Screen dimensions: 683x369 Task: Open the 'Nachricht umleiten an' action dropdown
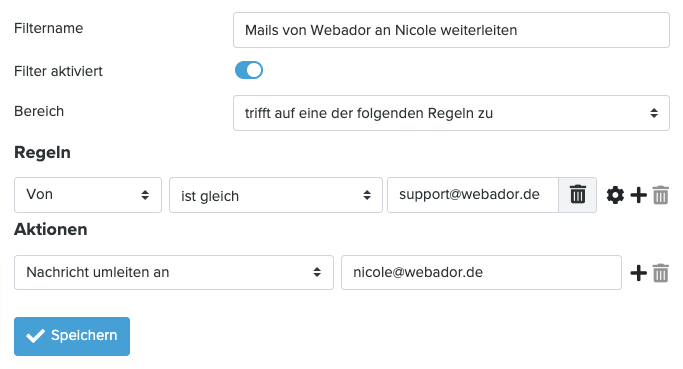[x=174, y=272]
